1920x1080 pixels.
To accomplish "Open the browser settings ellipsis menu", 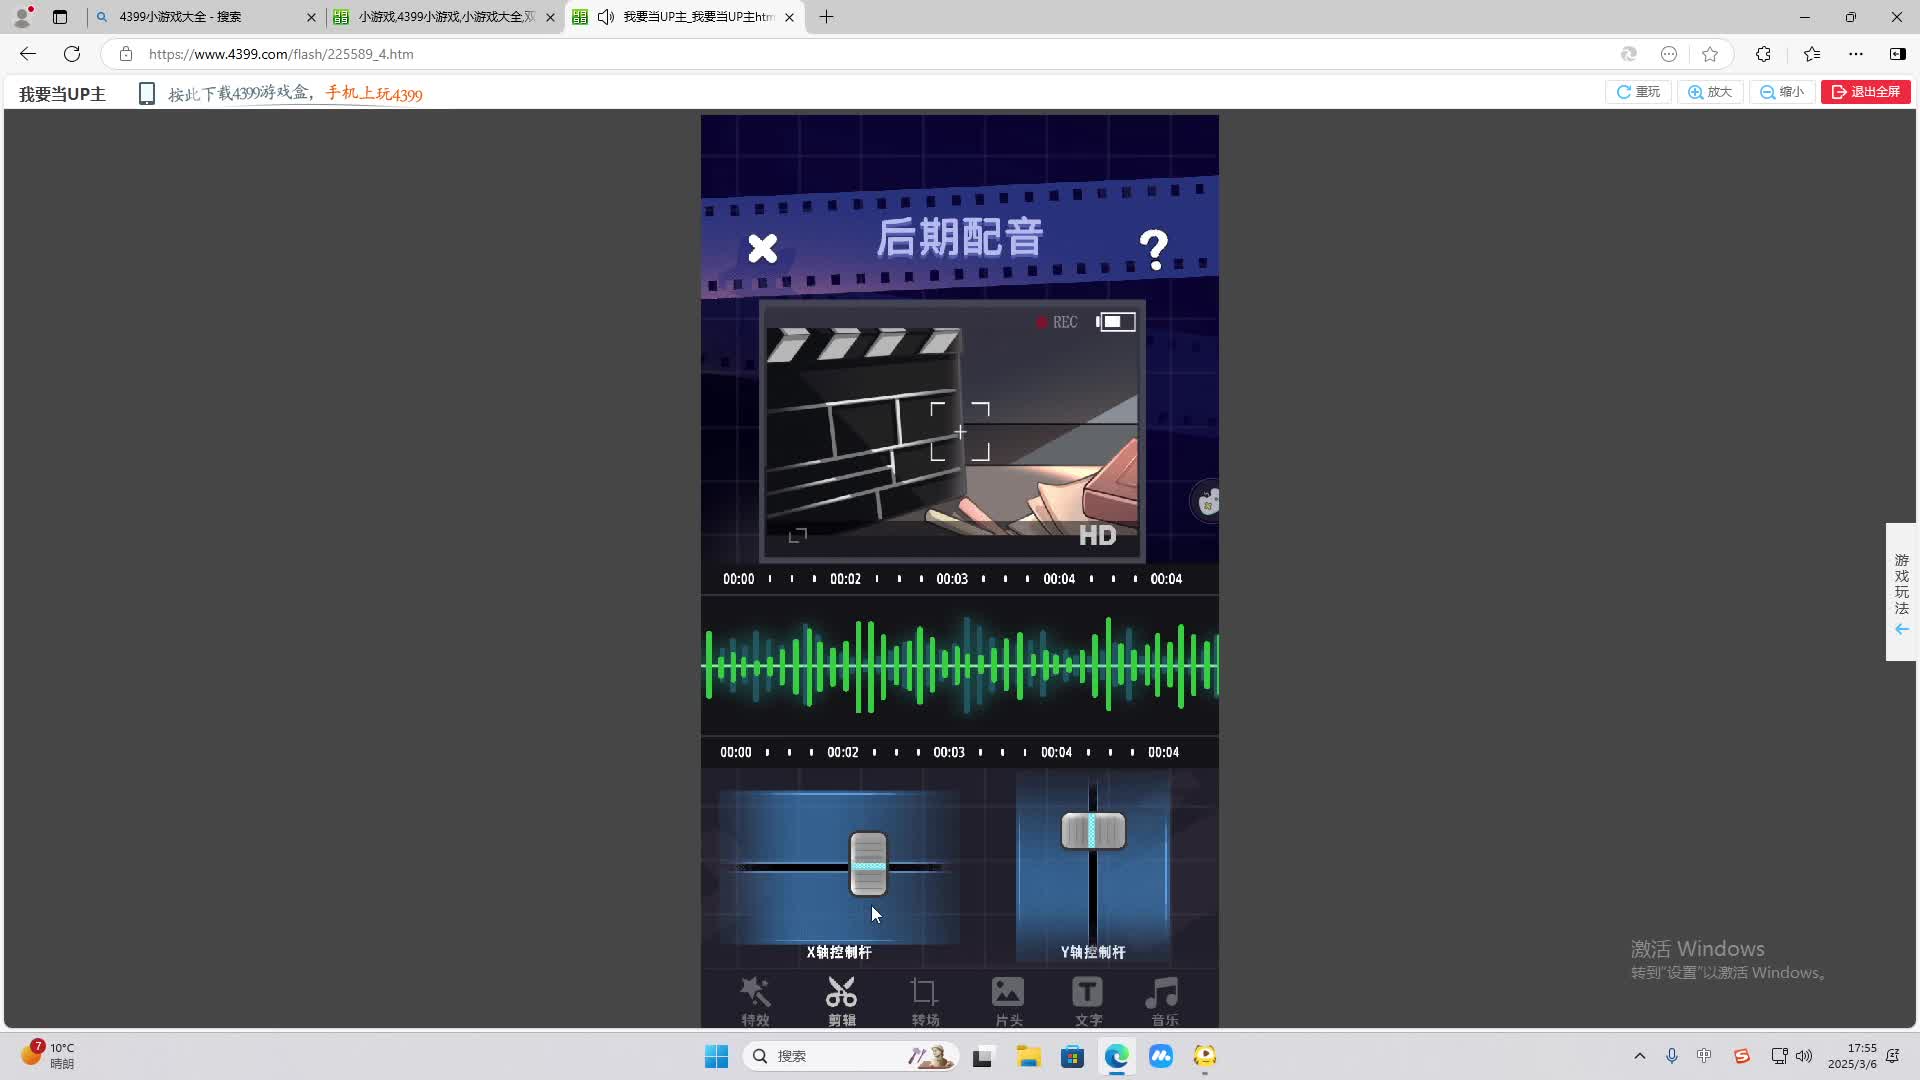I will tap(1857, 54).
